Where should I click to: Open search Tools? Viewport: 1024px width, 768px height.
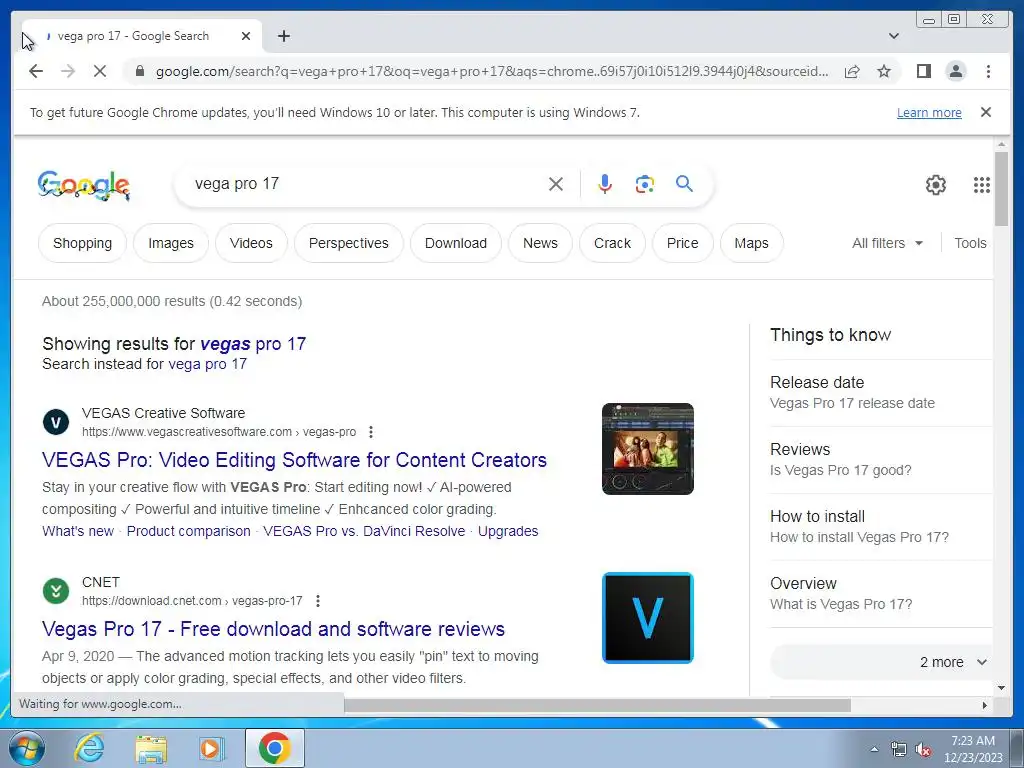pyautogui.click(x=970, y=243)
